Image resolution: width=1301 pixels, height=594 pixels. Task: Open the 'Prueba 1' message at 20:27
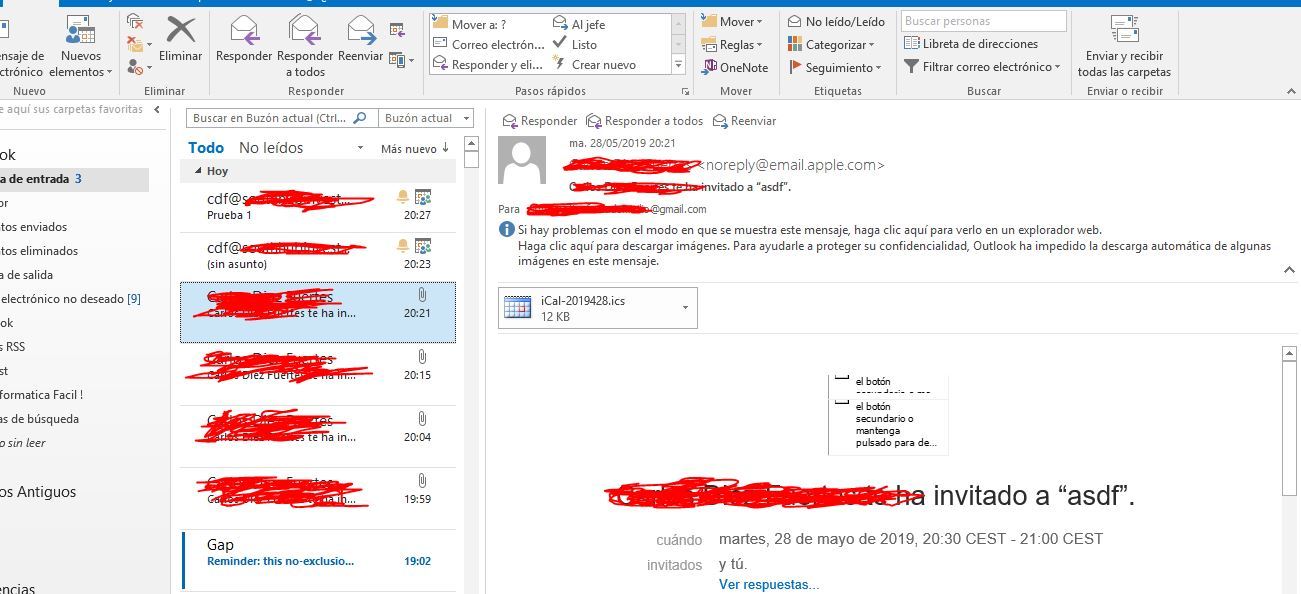coord(318,205)
